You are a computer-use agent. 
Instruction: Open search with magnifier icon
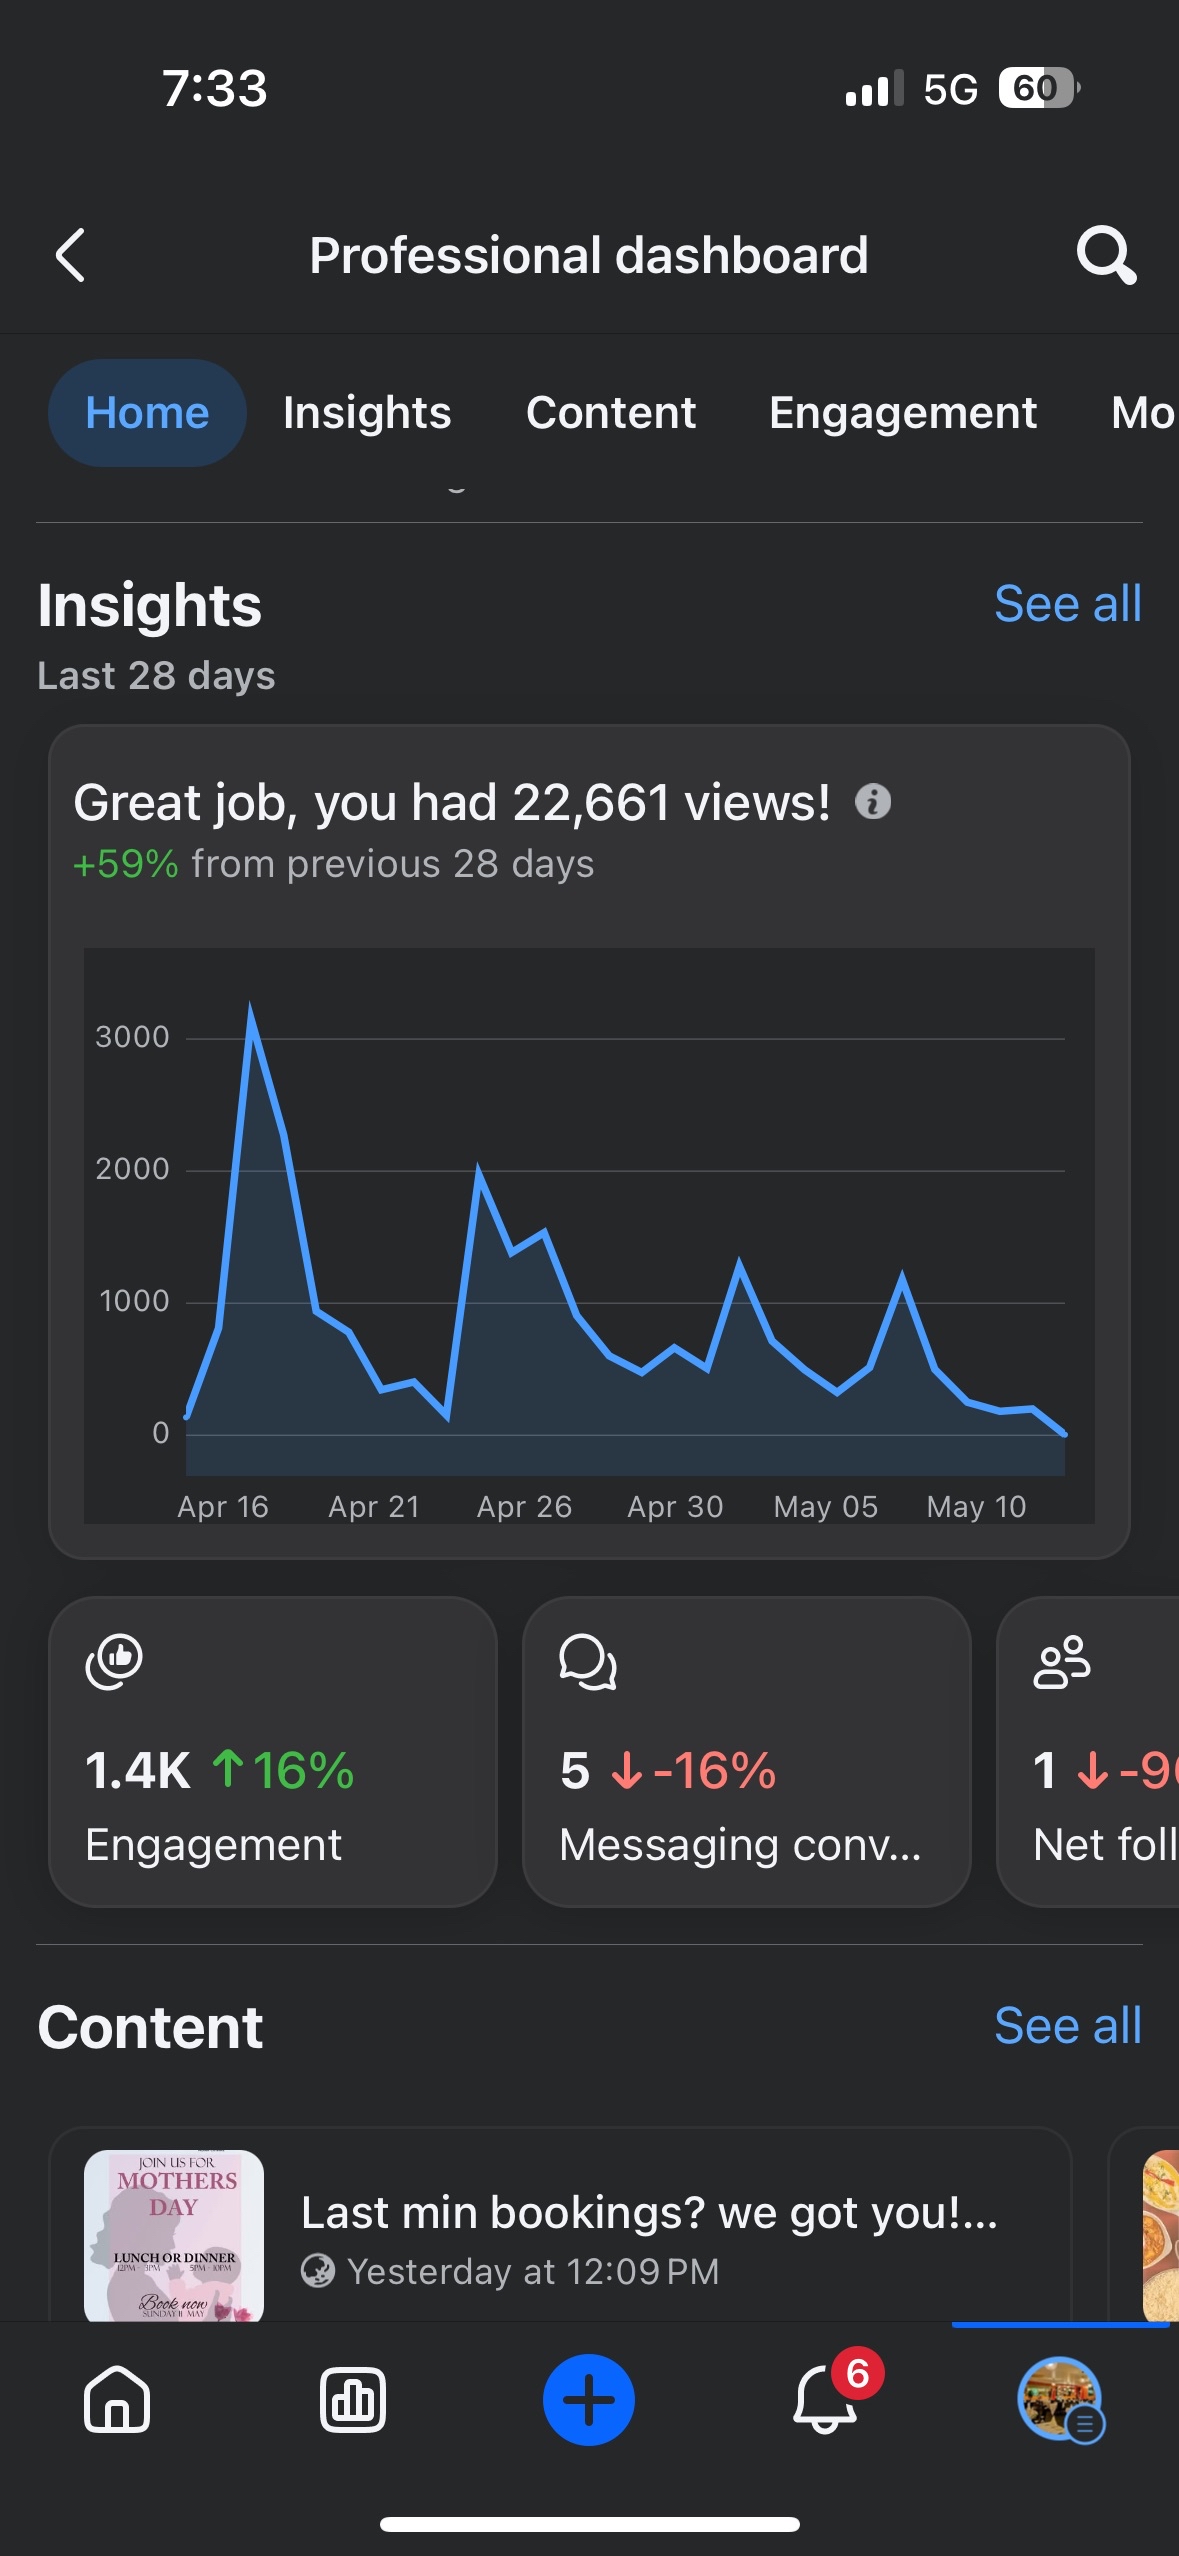pos(1105,256)
